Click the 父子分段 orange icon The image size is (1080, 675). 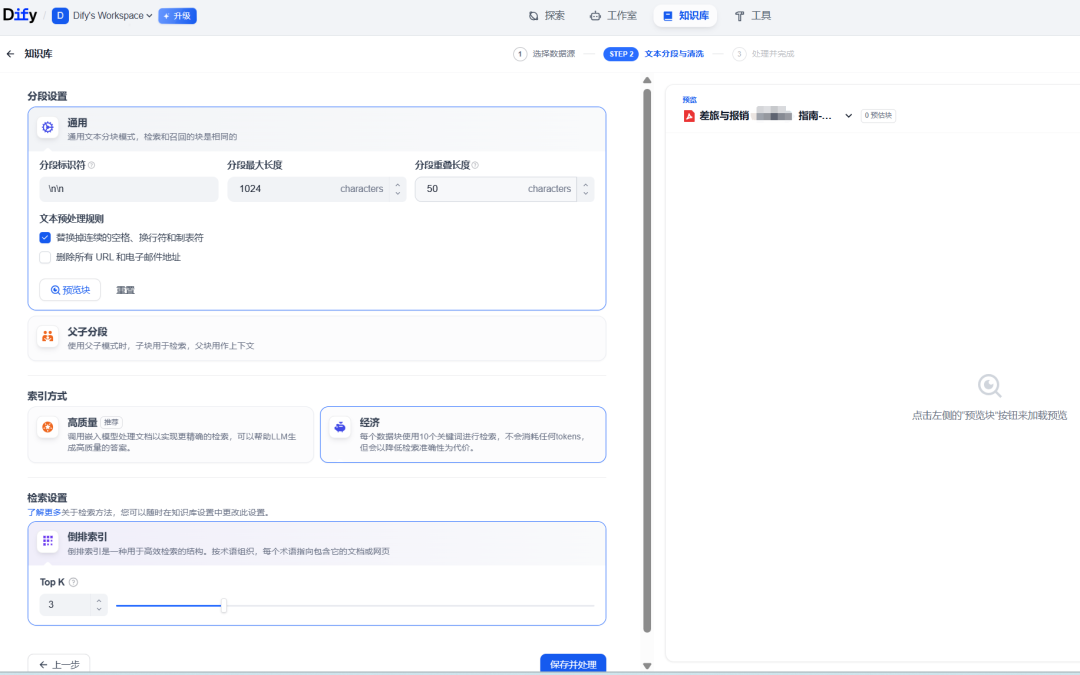pyautogui.click(x=48, y=336)
